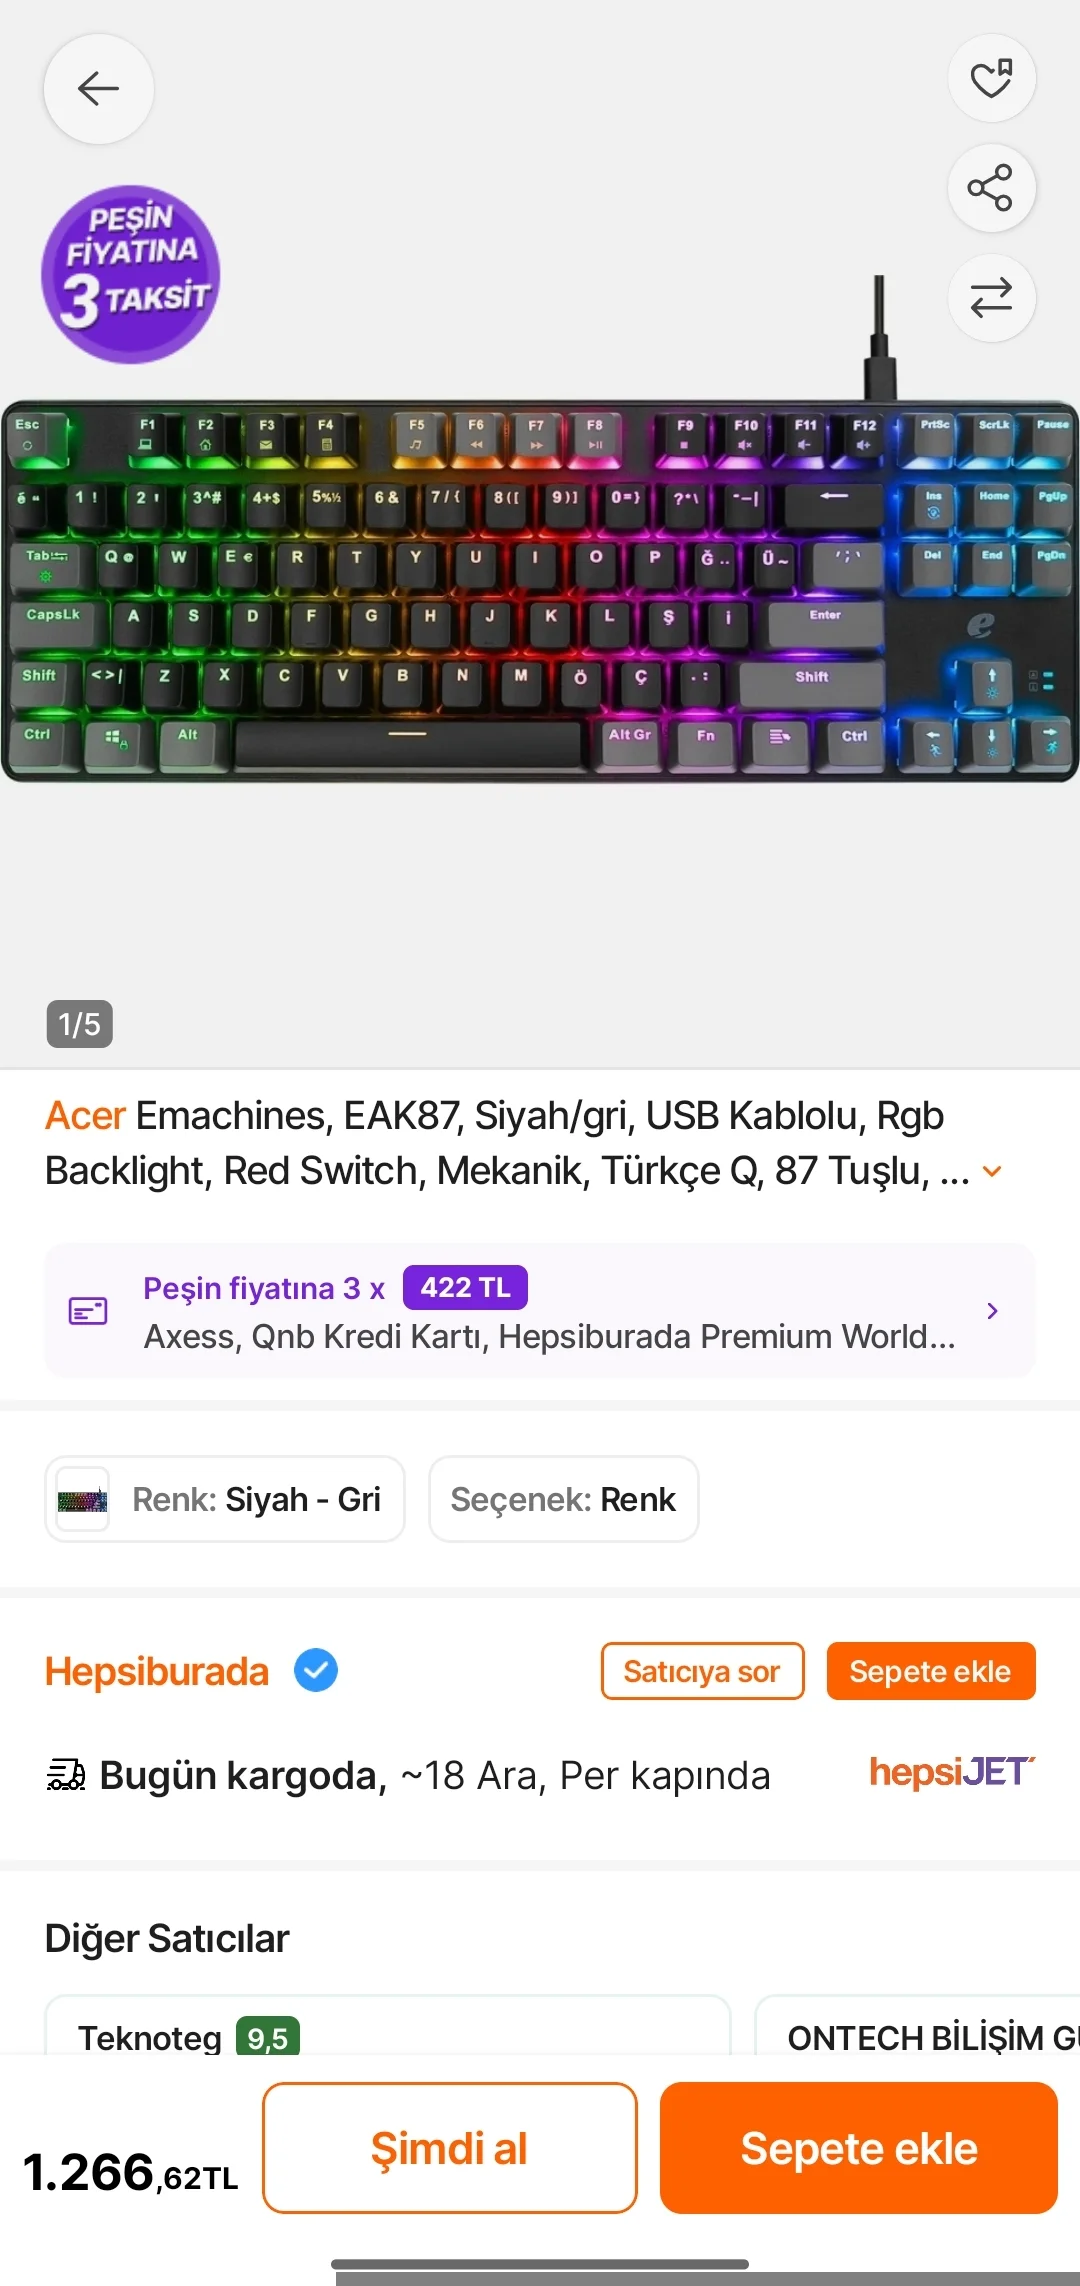
Task: Tap the large bottom Sepete ekle button
Action: [x=859, y=2148]
